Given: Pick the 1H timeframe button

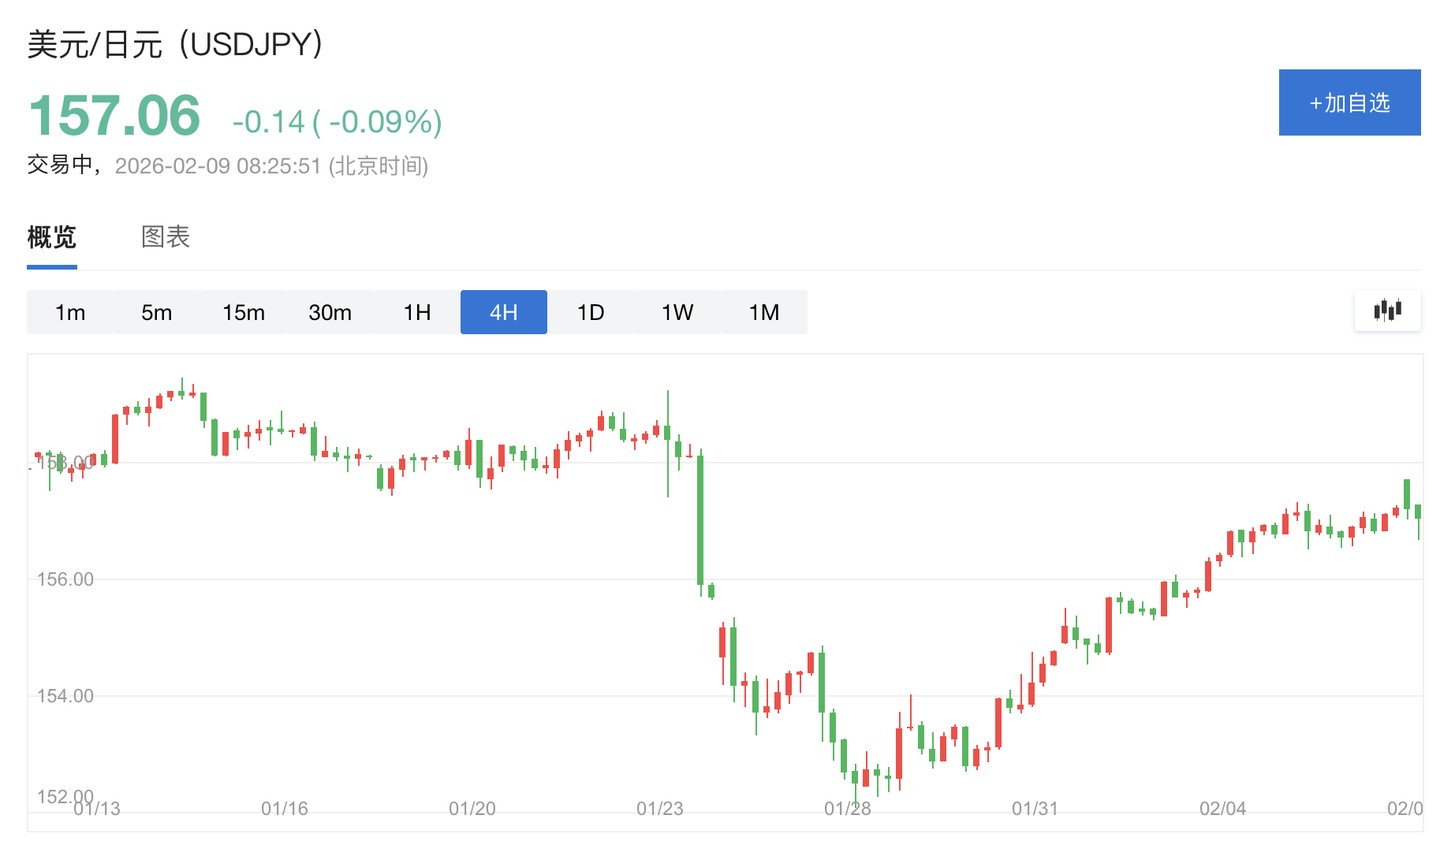Looking at the screenshot, I should tap(417, 312).
